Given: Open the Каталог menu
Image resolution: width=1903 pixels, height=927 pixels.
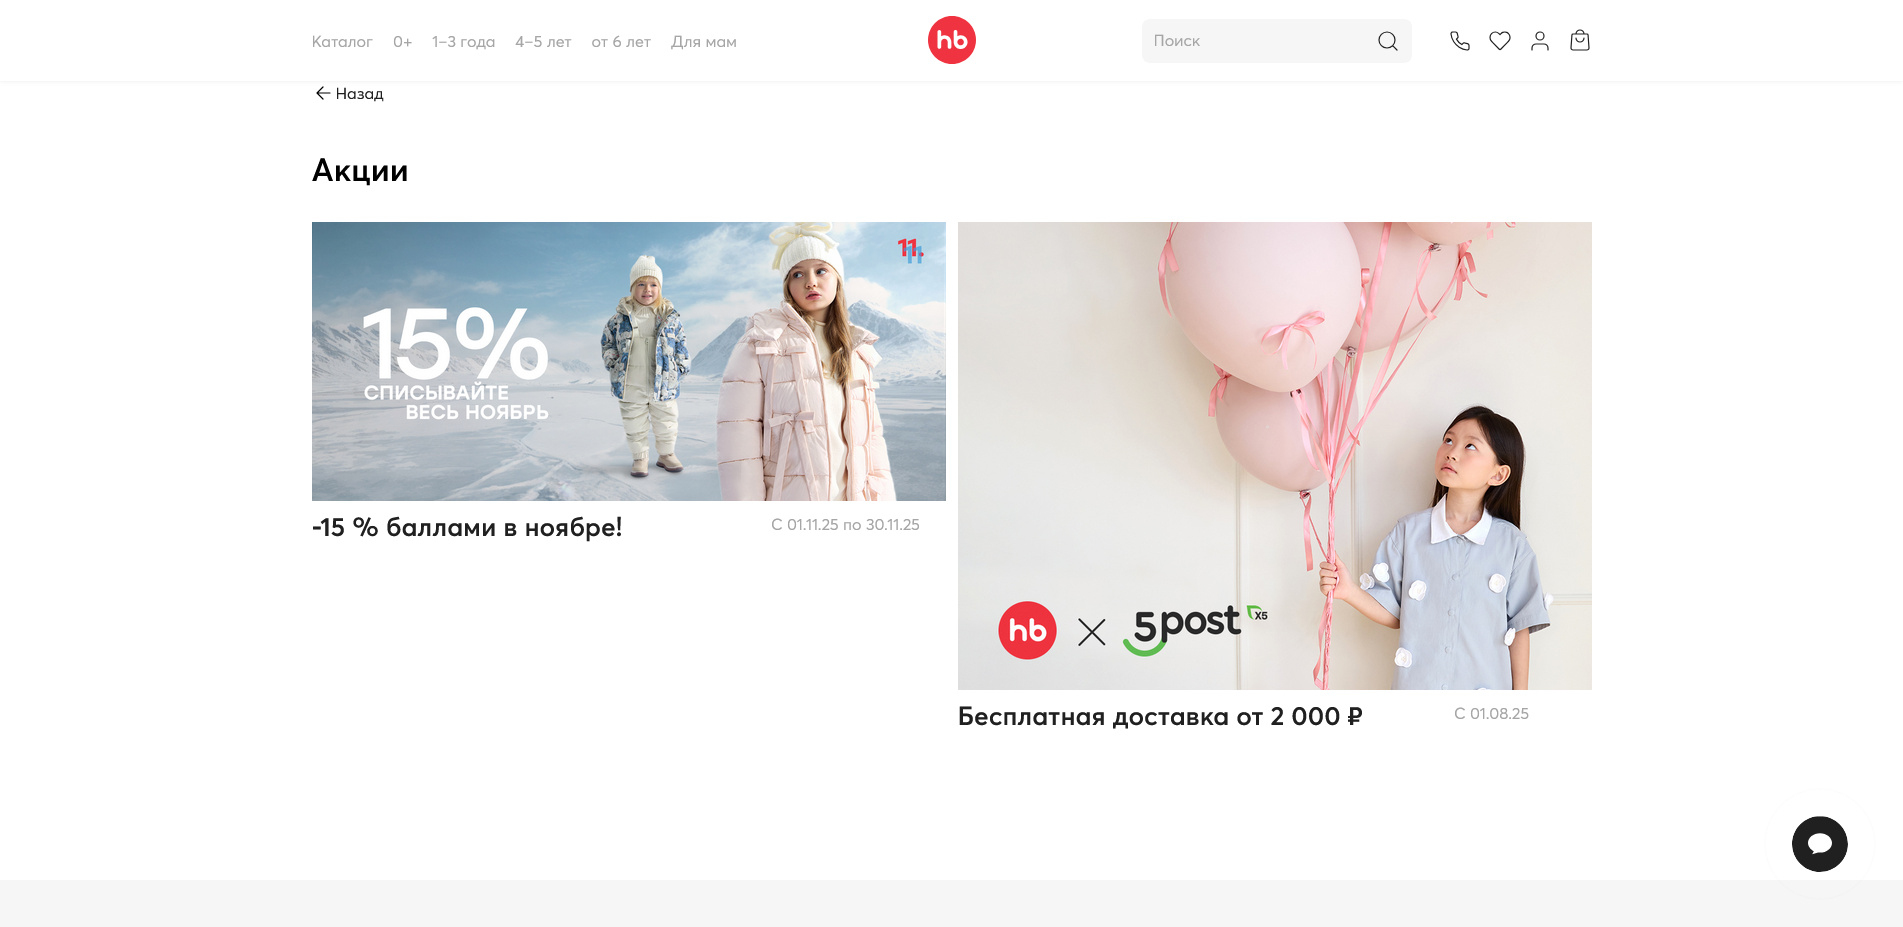Looking at the screenshot, I should (342, 42).
